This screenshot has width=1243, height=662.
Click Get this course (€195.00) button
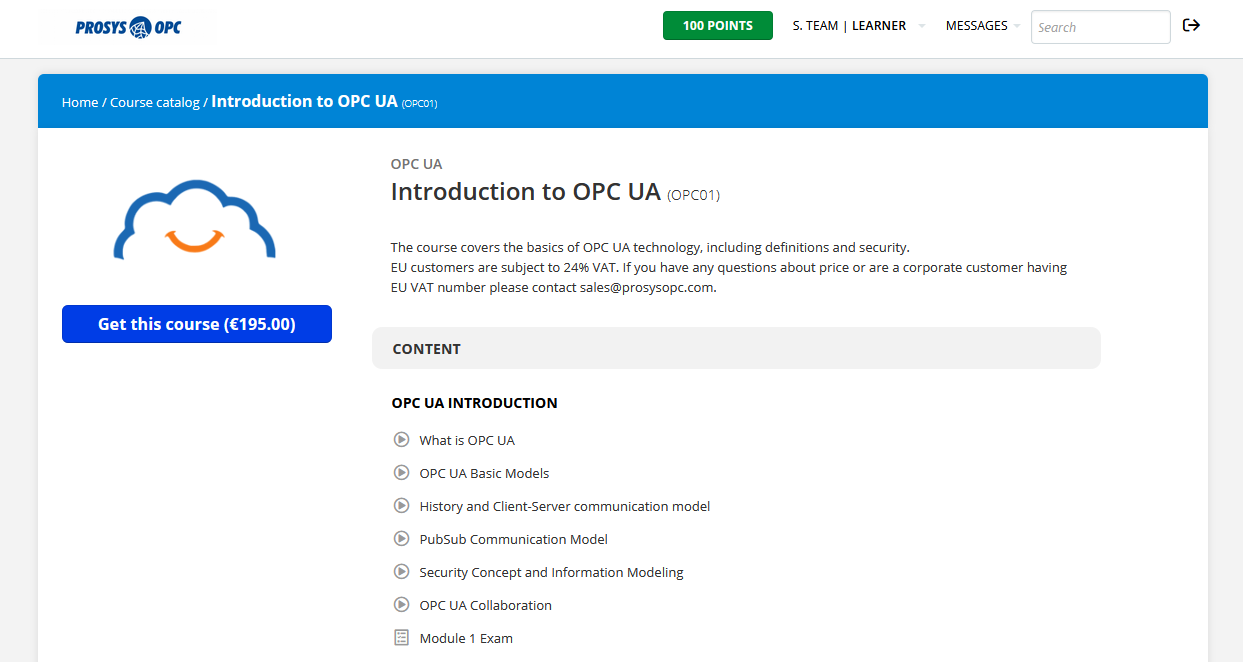click(197, 324)
